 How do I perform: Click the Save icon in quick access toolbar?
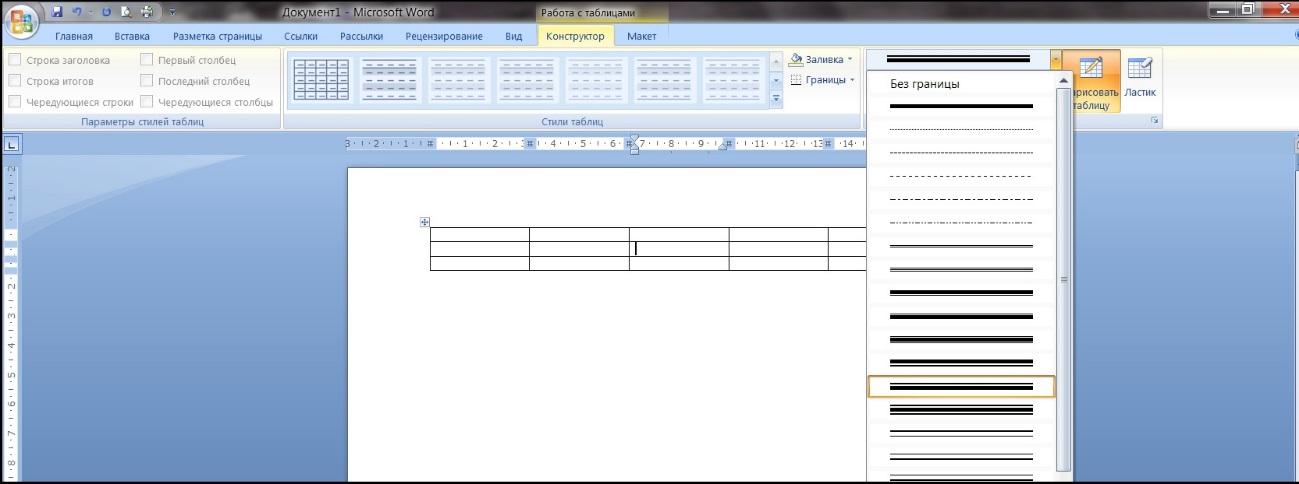57,13
